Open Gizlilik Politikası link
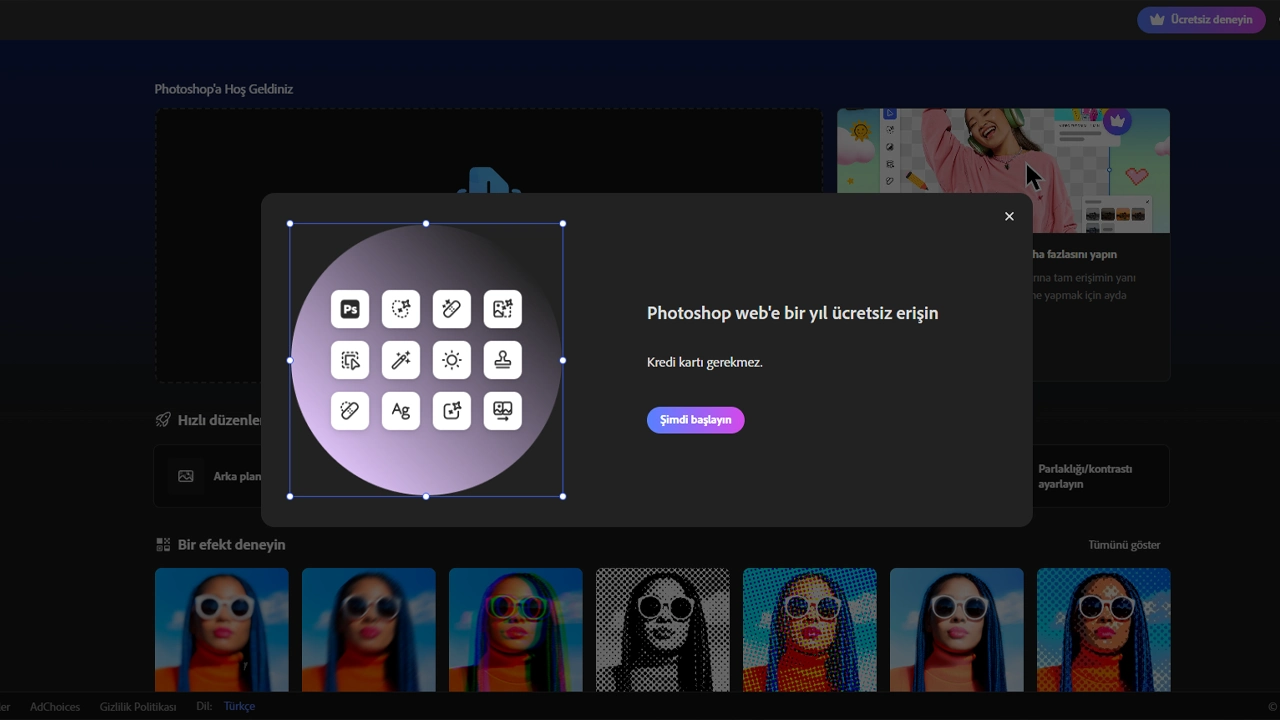The width and height of the screenshot is (1280, 720). click(137, 706)
